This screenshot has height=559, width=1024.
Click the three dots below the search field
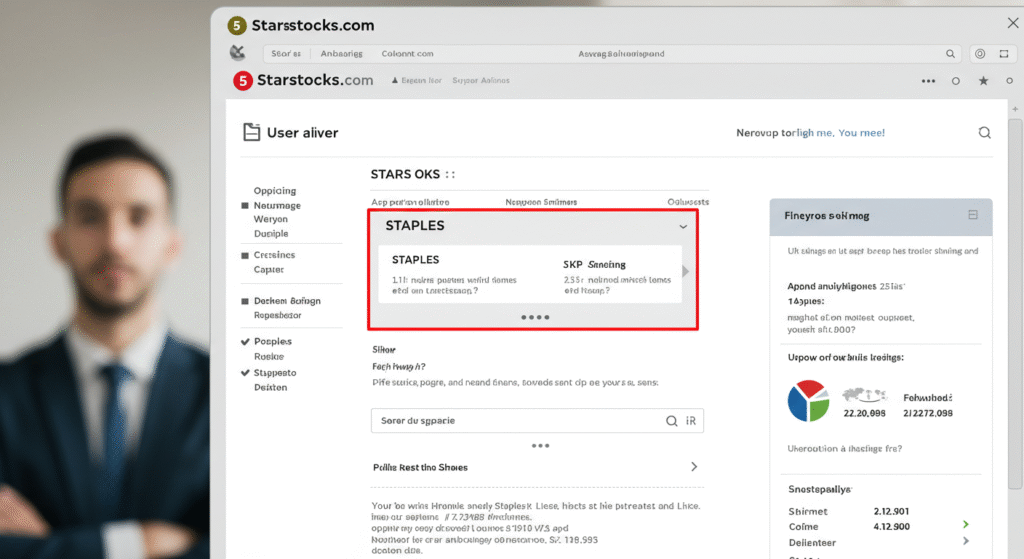(x=540, y=446)
